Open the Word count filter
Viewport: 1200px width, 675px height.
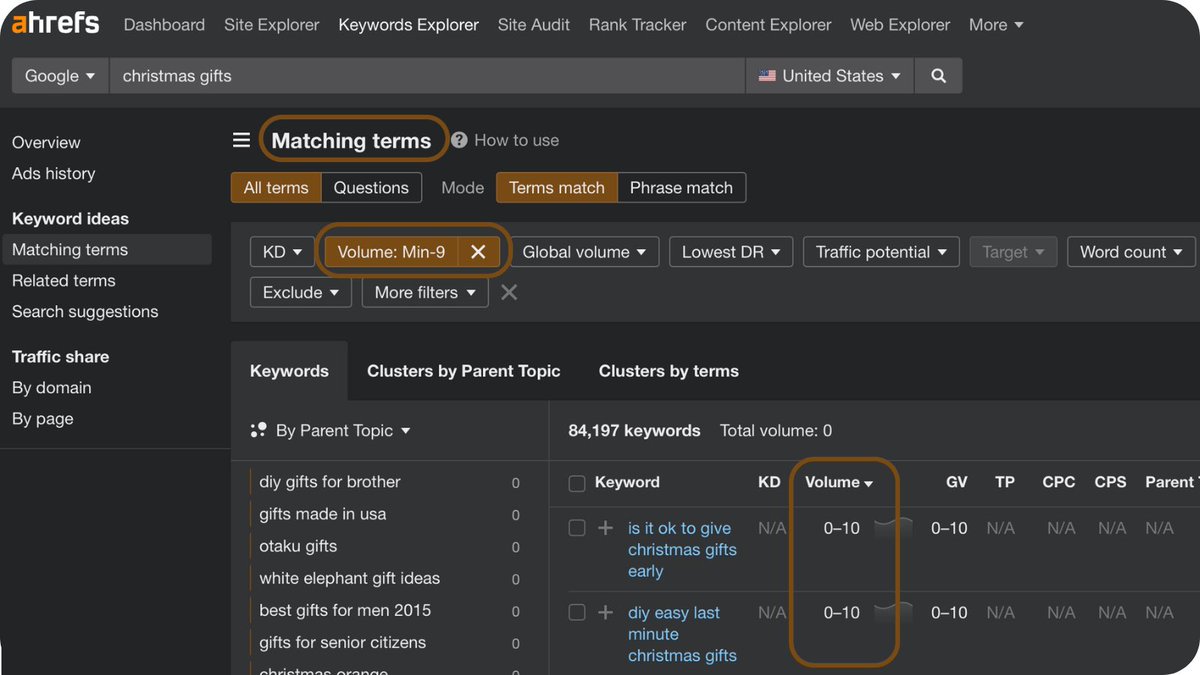click(1131, 252)
